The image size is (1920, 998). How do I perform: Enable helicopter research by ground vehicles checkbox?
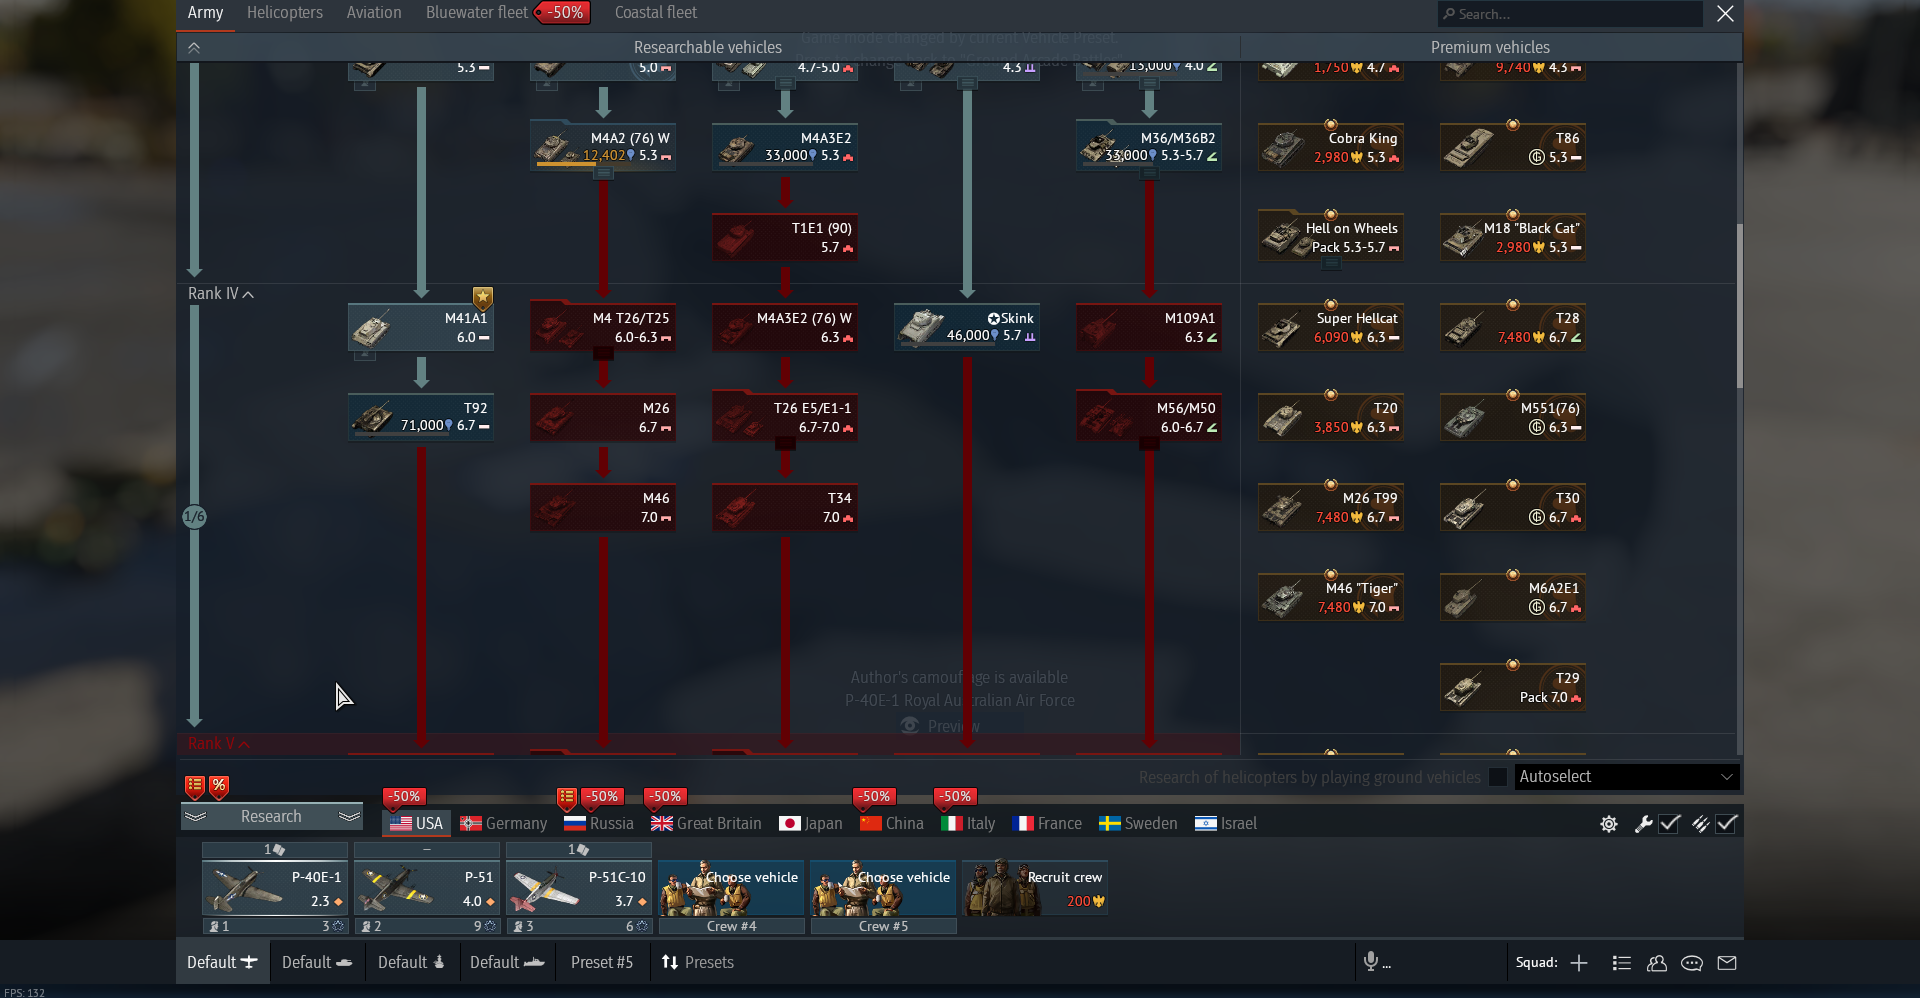coord(1497,777)
